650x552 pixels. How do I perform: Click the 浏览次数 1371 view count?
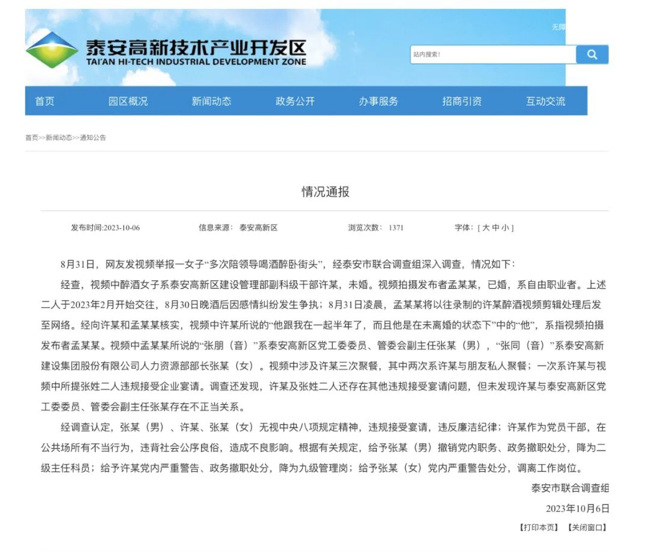[x=376, y=228]
